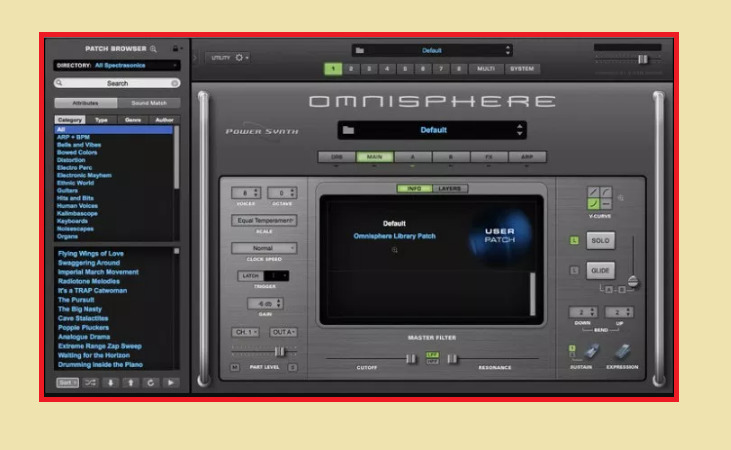Select the Genre attribute tab
This screenshot has height=450, width=731.
[133, 120]
